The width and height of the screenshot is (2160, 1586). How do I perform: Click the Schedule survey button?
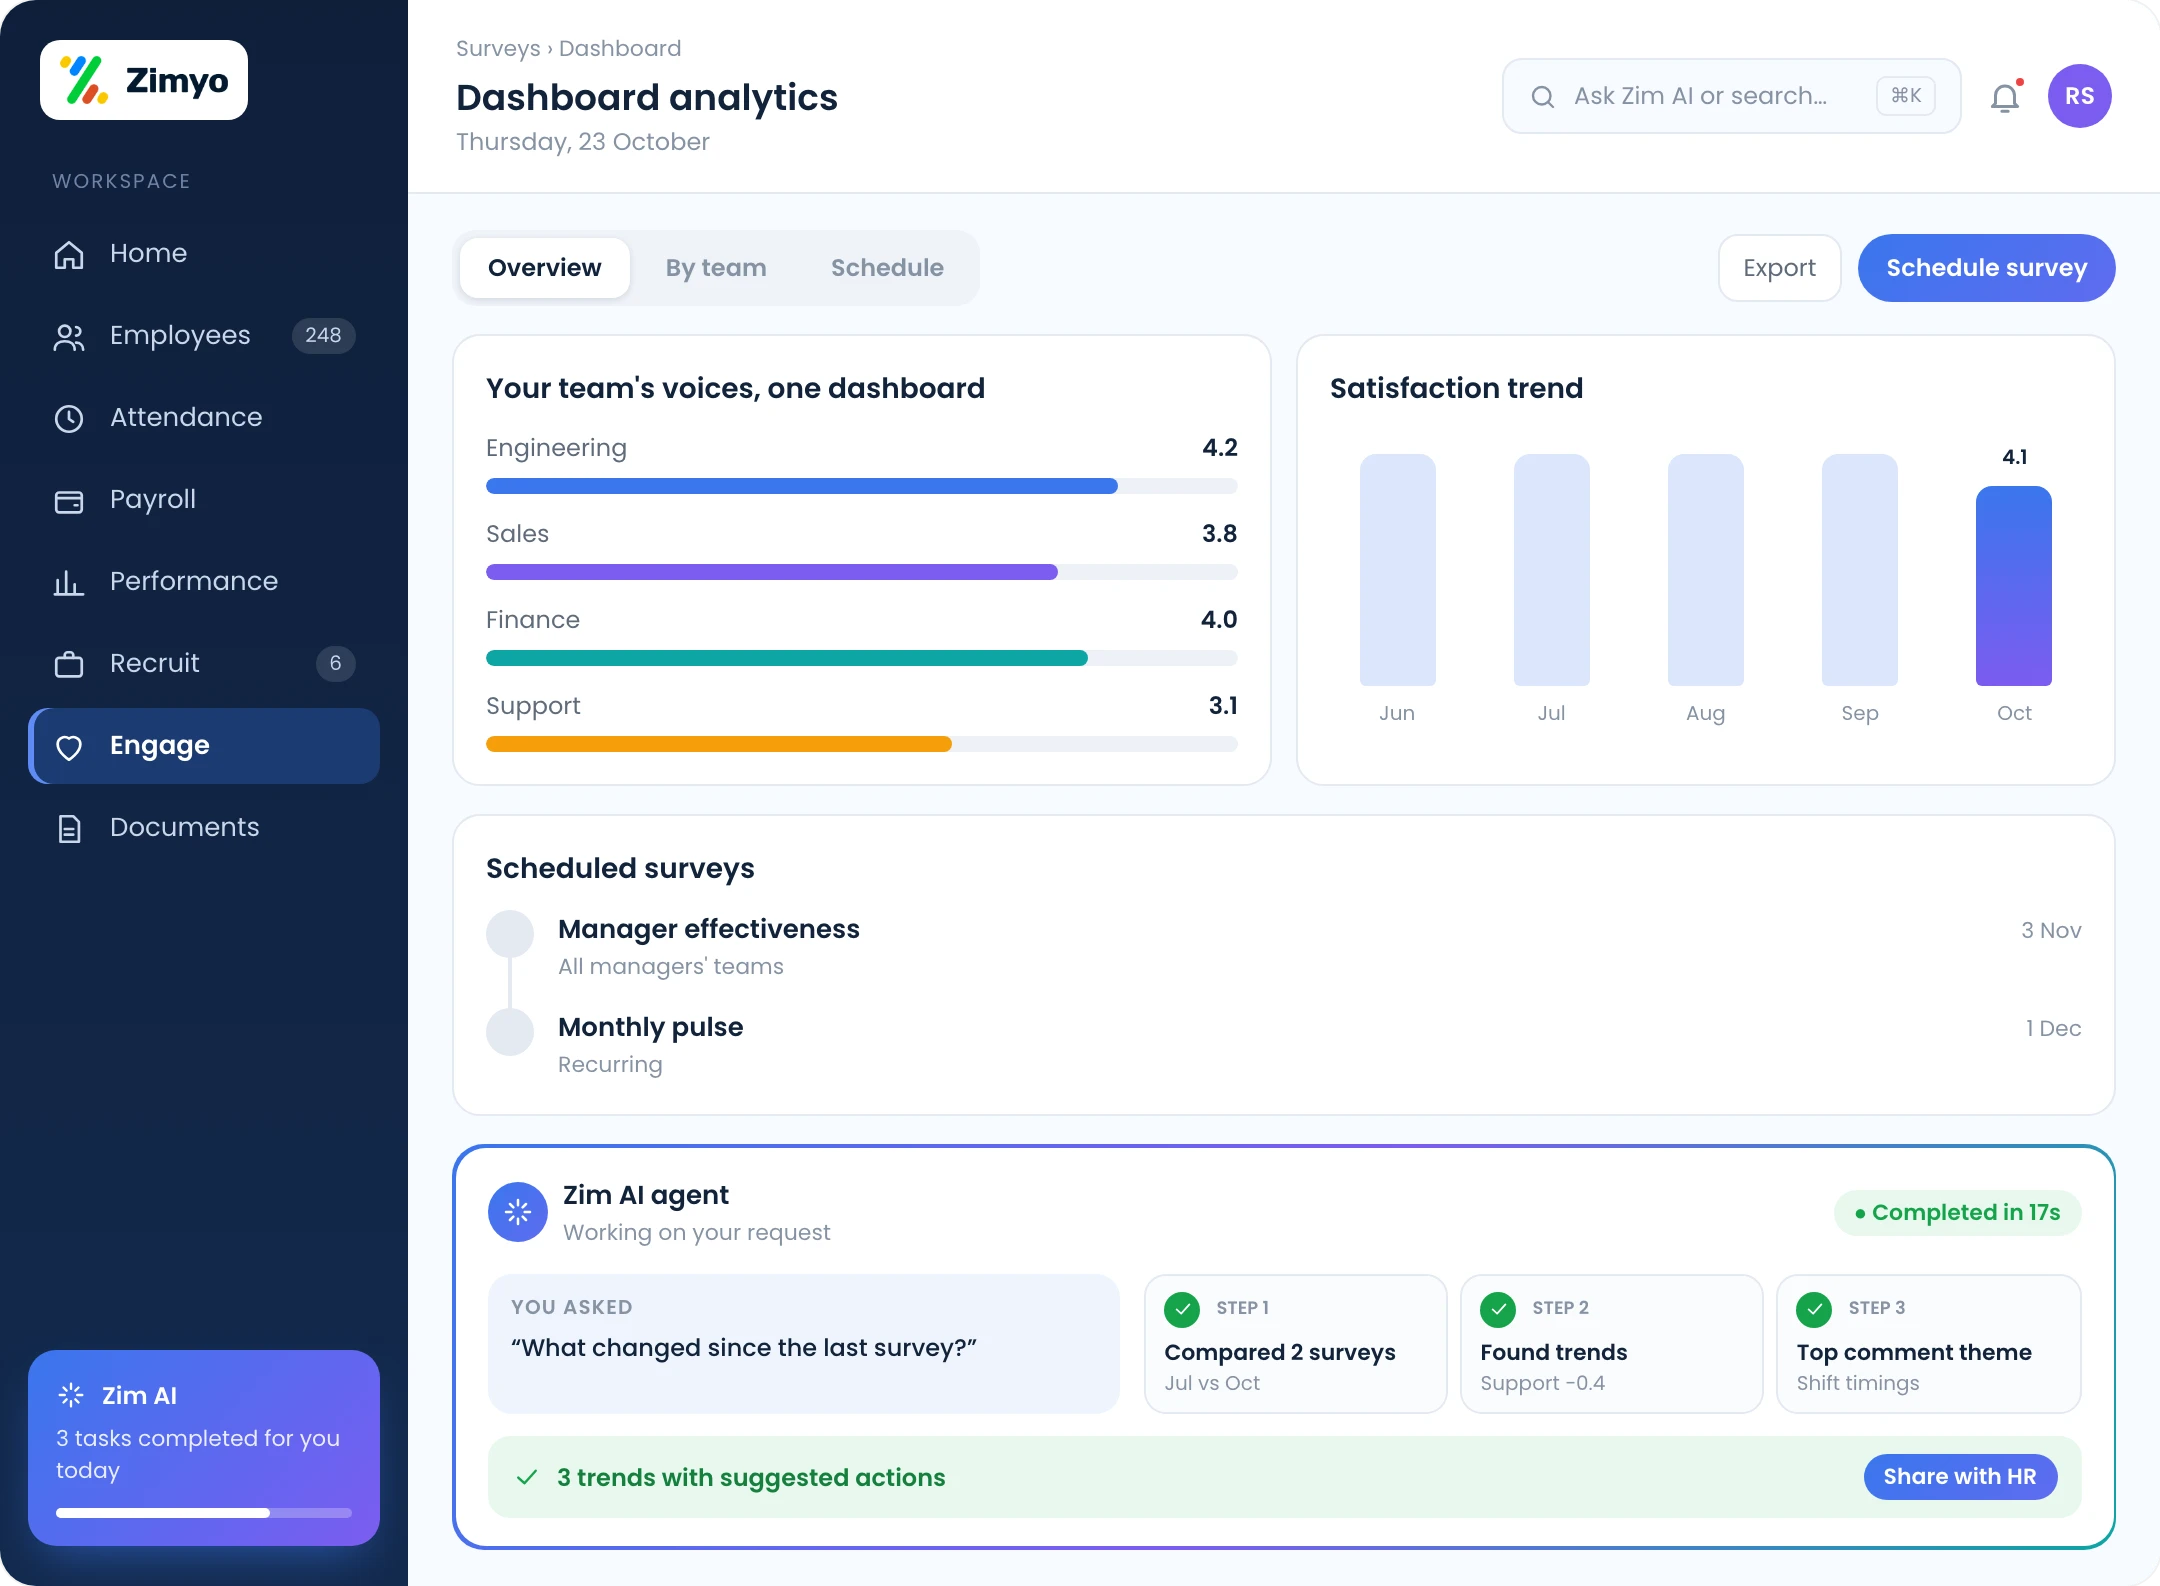tap(1986, 268)
